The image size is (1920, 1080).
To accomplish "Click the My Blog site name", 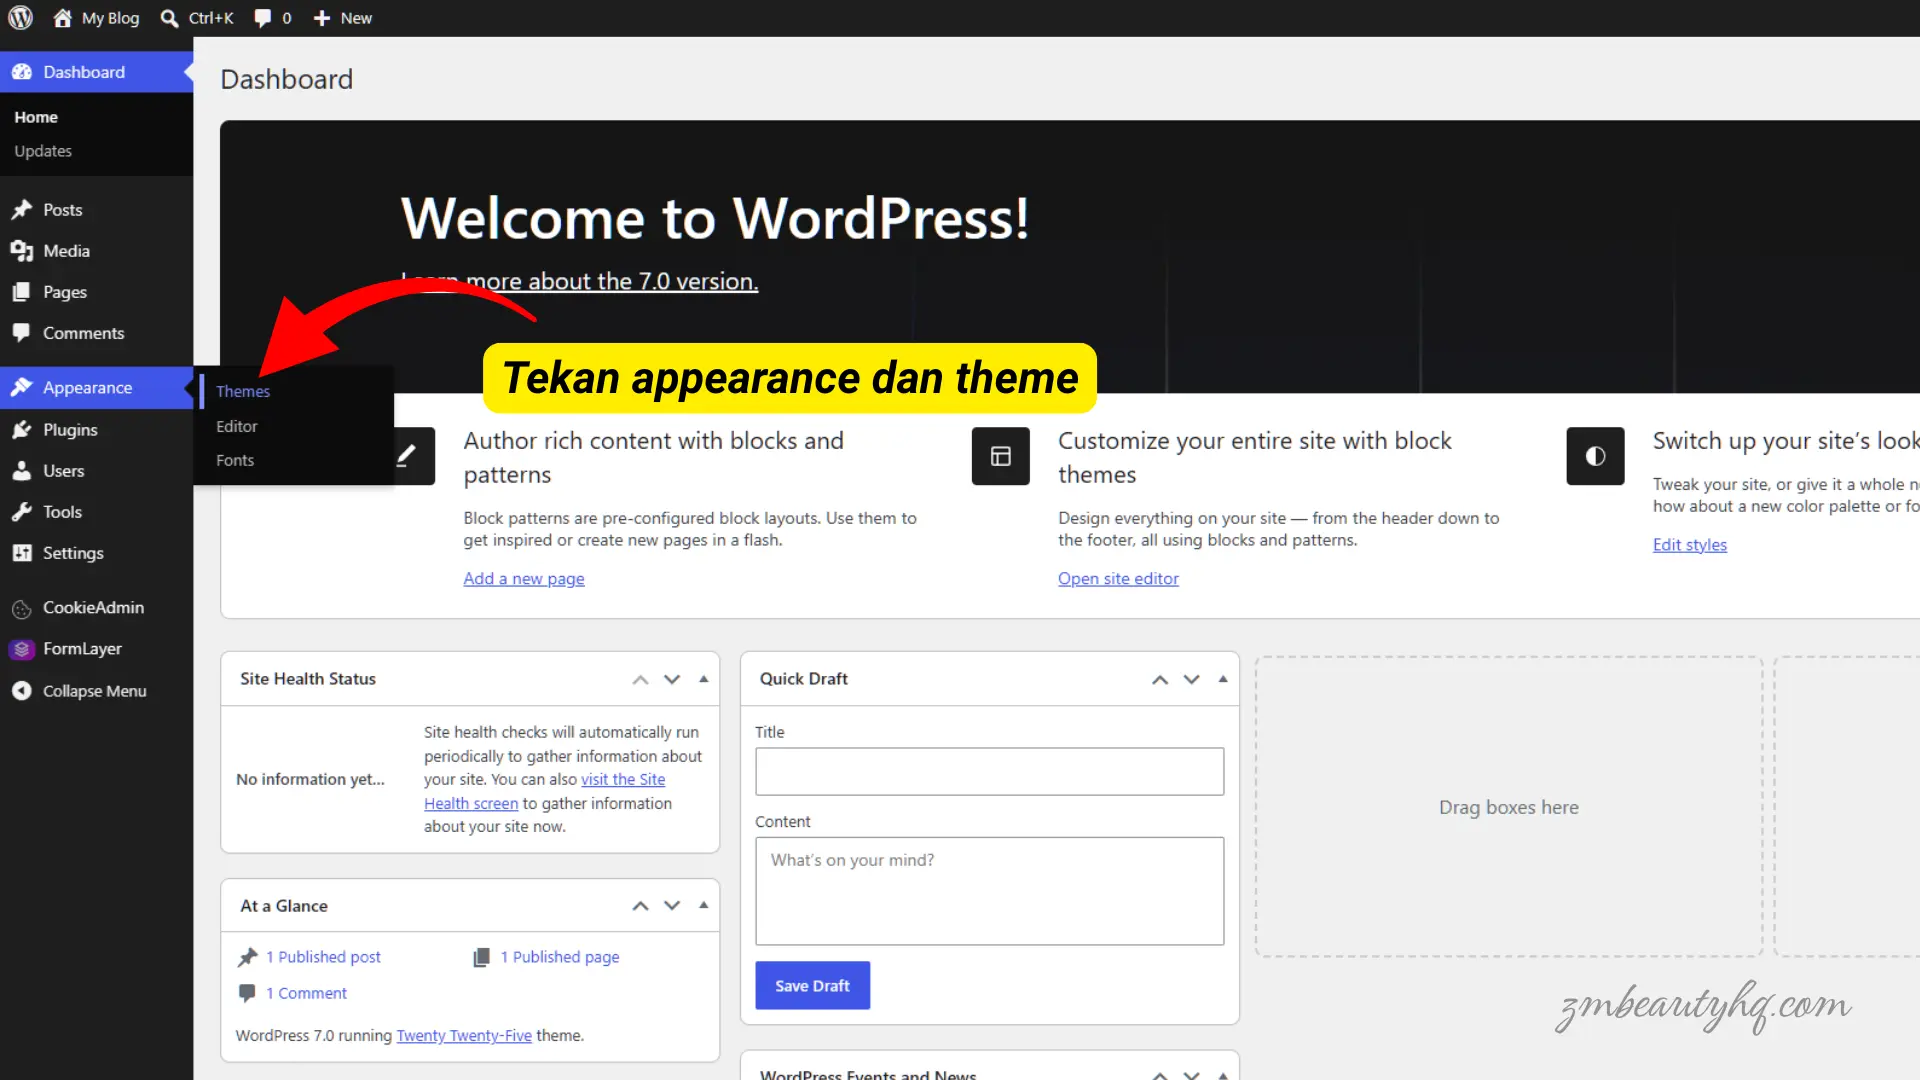I will pos(110,18).
